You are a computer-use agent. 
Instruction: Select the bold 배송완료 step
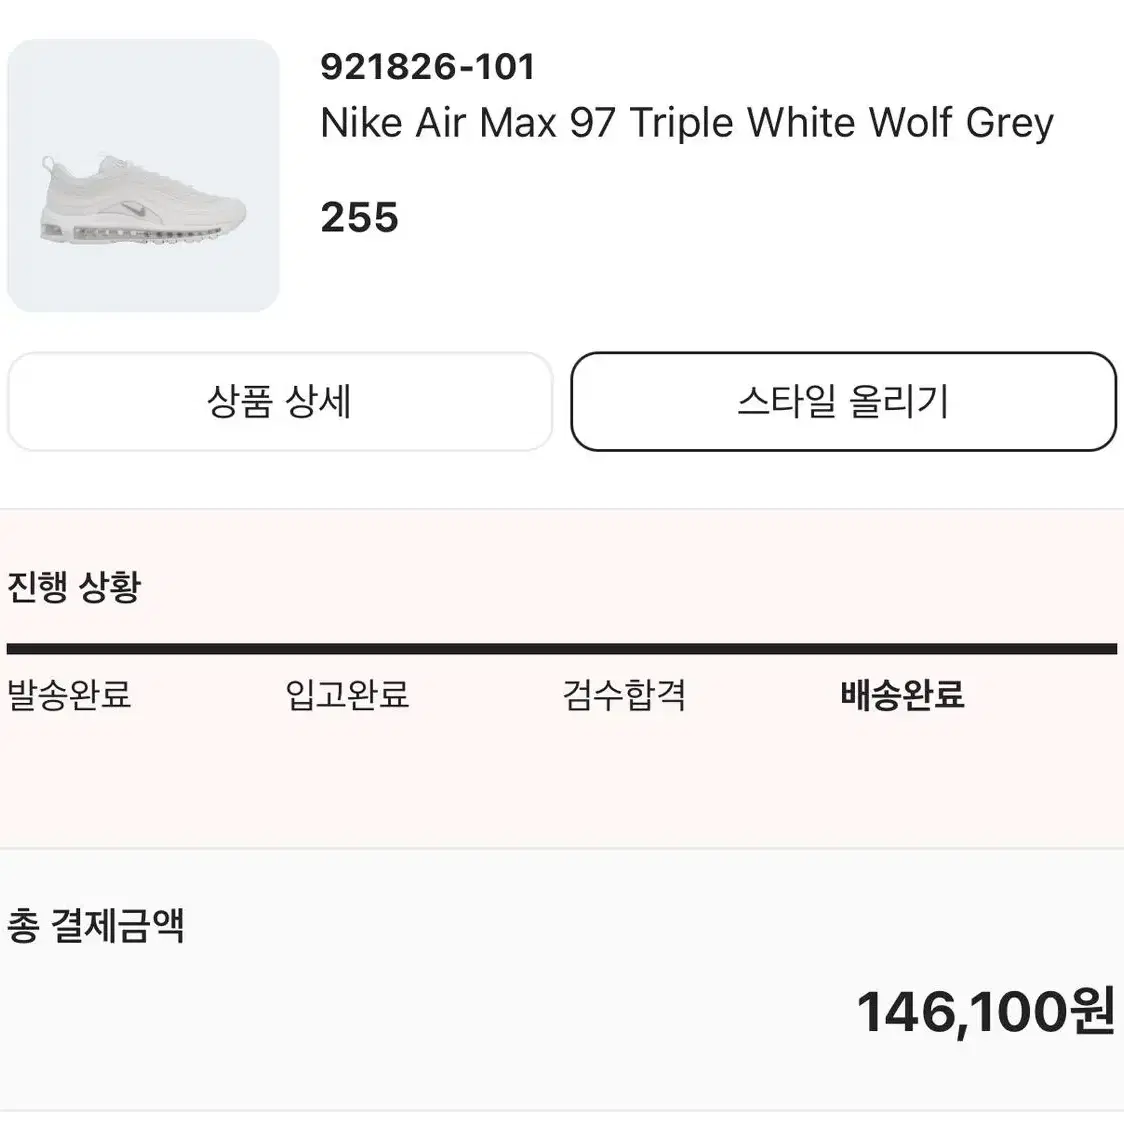pos(902,695)
